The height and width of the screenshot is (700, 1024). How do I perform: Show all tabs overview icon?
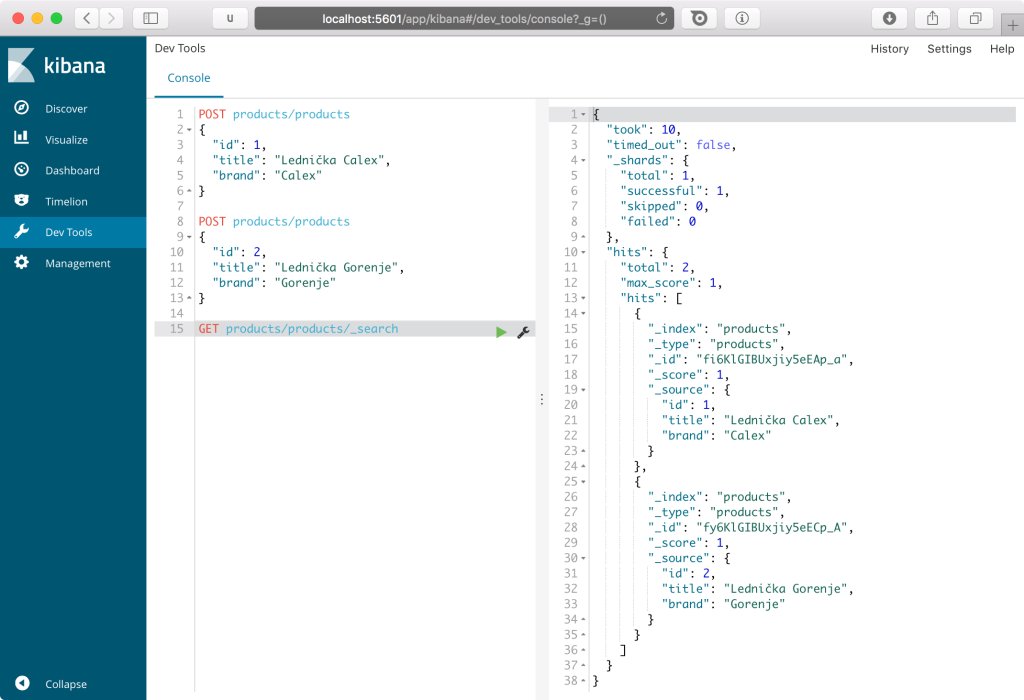[976, 18]
